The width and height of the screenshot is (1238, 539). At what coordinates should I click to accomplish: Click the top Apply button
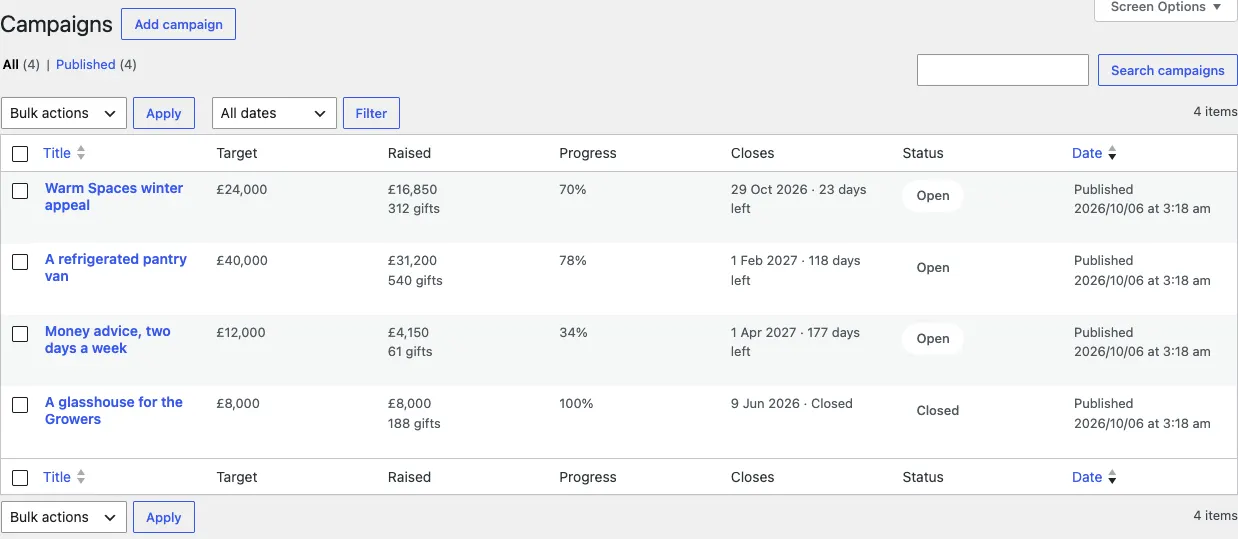coord(164,113)
